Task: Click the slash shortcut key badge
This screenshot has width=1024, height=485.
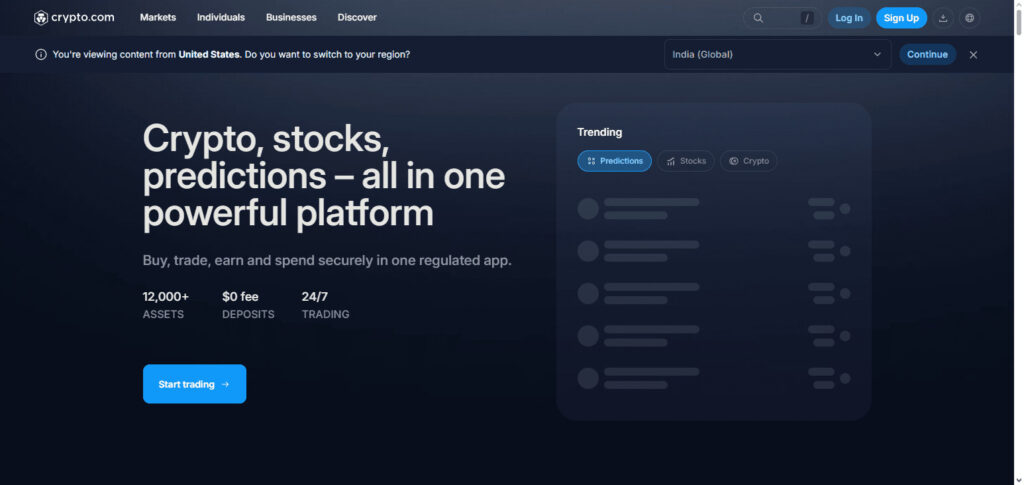Action: (807, 18)
